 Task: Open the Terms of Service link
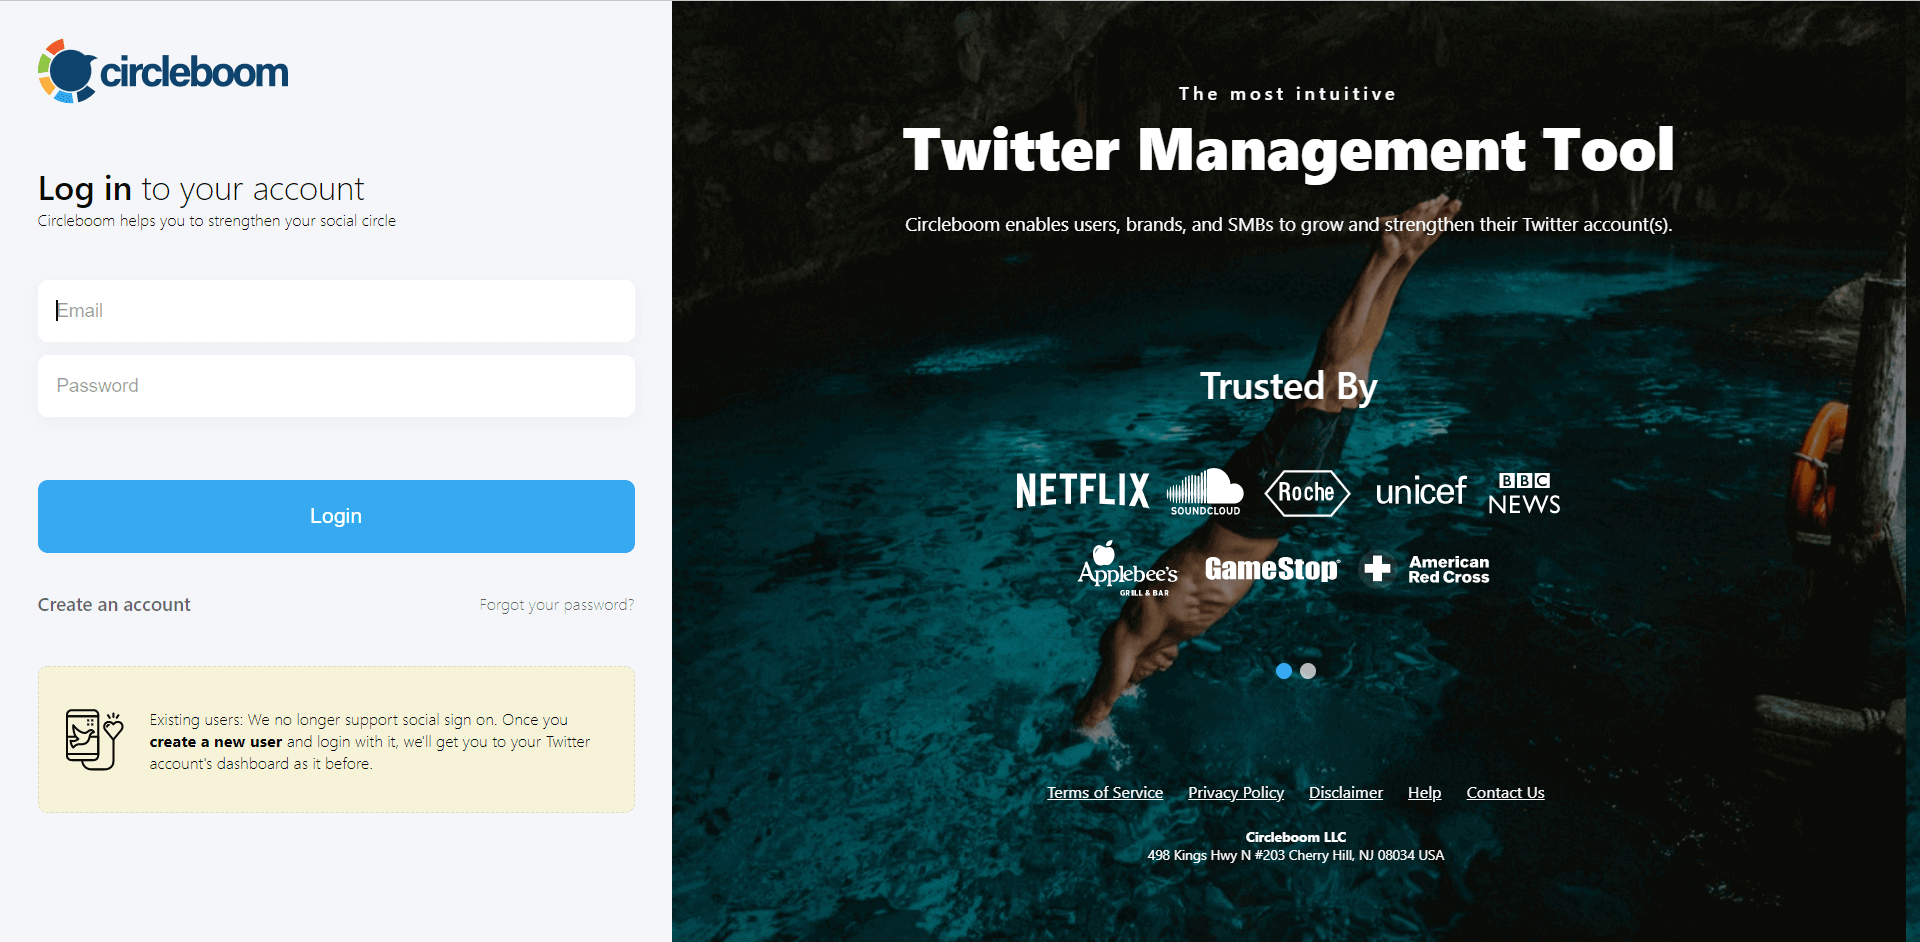point(1105,793)
